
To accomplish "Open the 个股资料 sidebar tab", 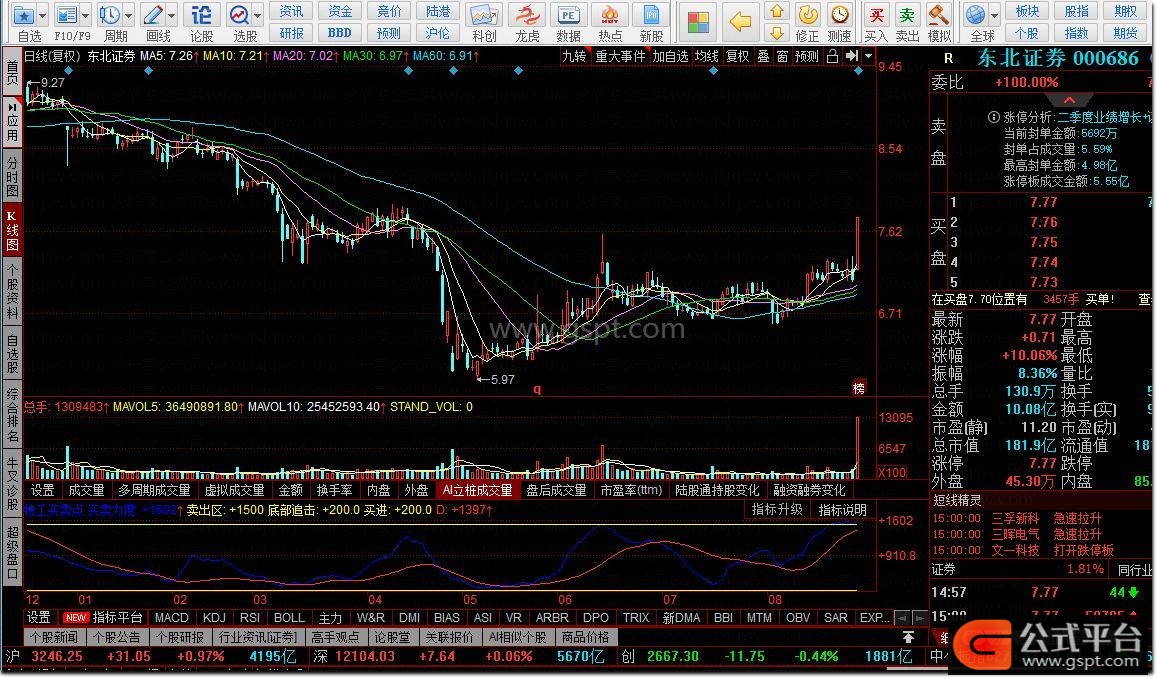I will [12, 292].
